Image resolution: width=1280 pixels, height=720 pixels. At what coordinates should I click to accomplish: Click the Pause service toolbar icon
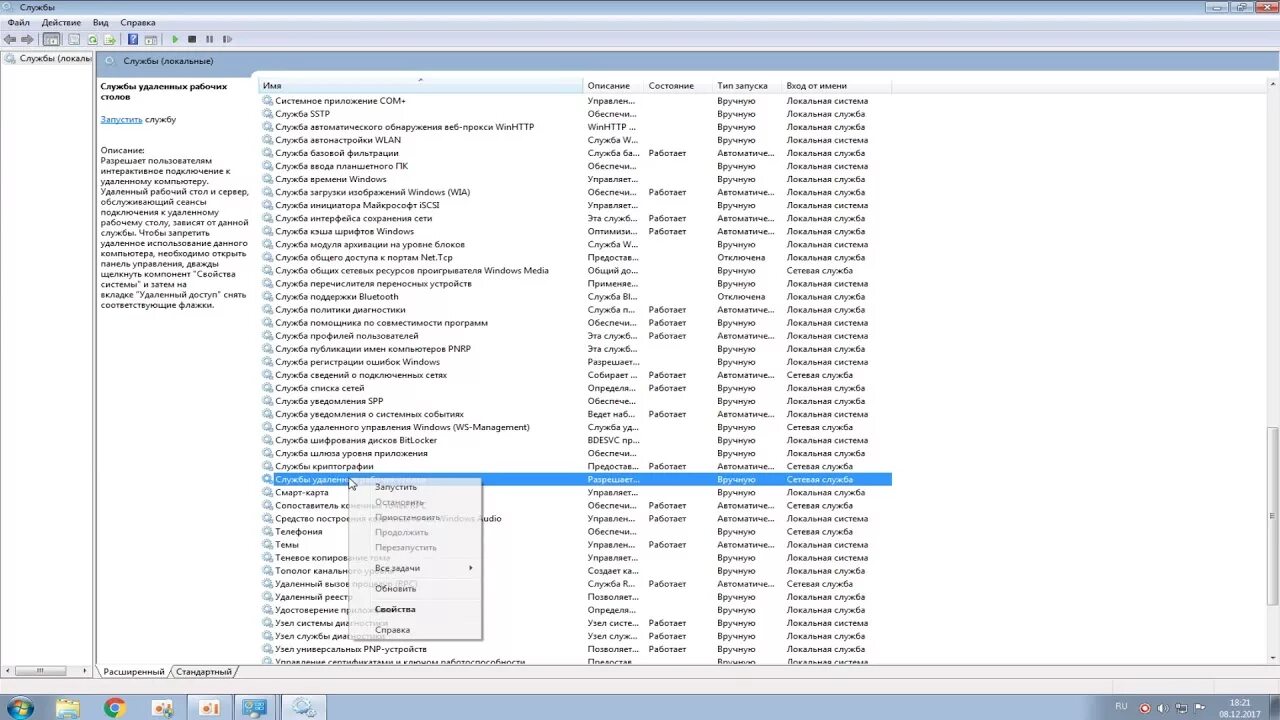pos(209,39)
